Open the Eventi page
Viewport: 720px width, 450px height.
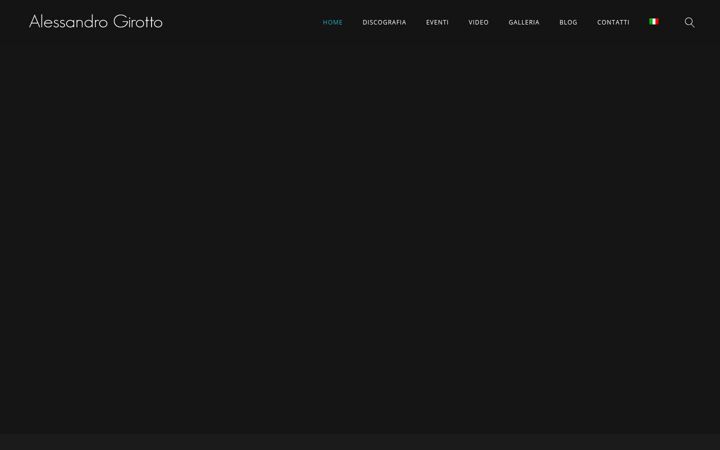[x=437, y=22]
